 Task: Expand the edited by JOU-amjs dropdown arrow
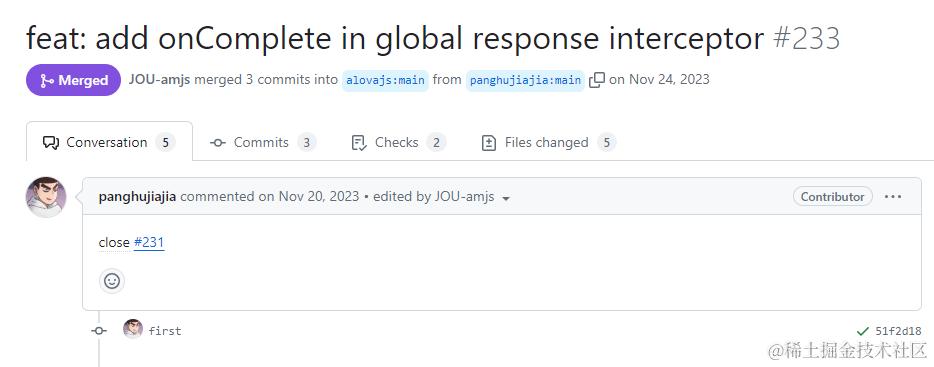[506, 198]
